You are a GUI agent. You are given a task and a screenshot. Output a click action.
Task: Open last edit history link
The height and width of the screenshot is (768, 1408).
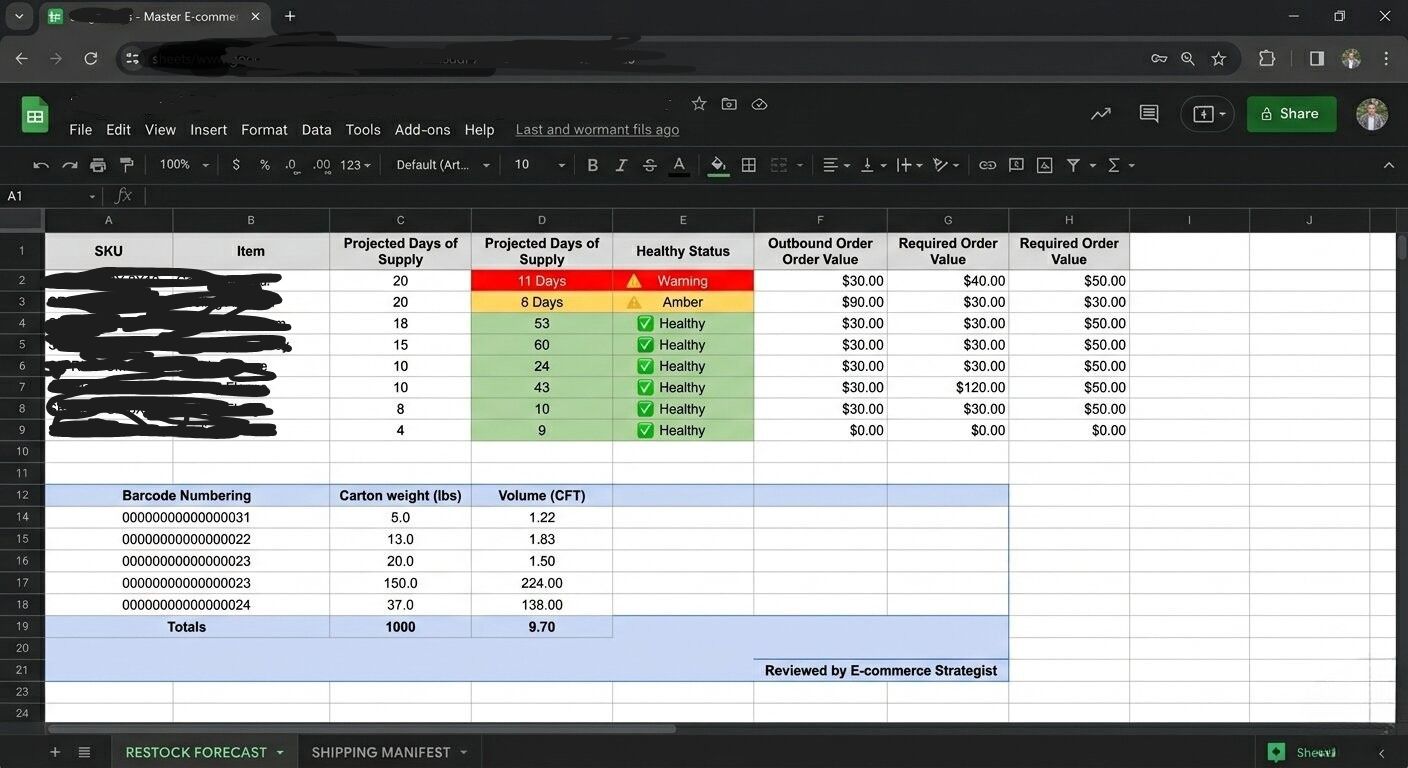coord(597,130)
